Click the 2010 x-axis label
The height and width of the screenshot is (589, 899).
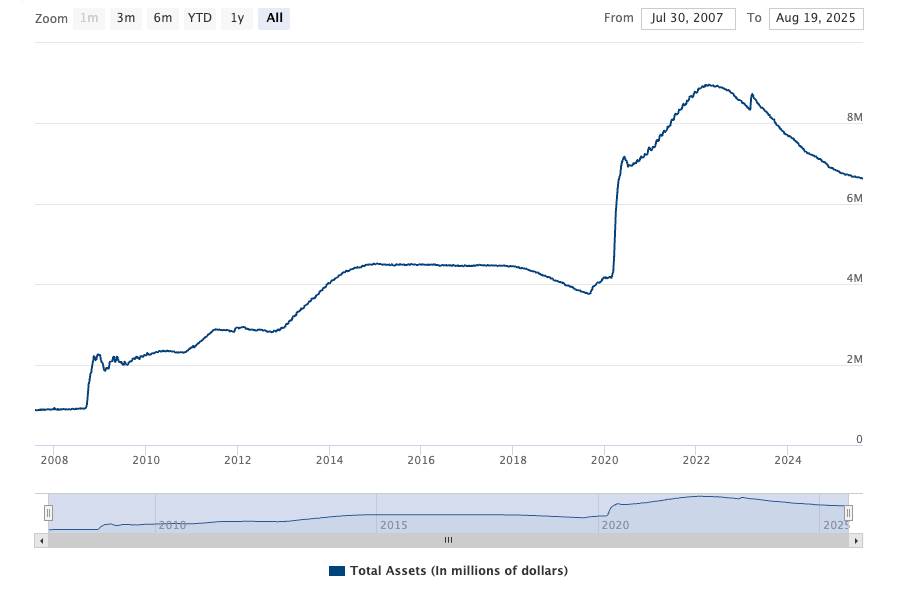(146, 460)
